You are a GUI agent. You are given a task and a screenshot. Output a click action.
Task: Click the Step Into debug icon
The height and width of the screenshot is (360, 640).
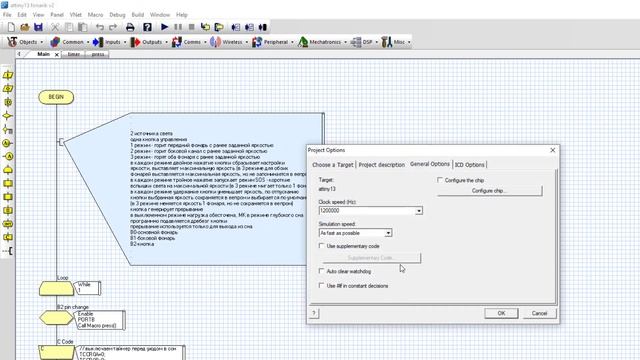205,27
